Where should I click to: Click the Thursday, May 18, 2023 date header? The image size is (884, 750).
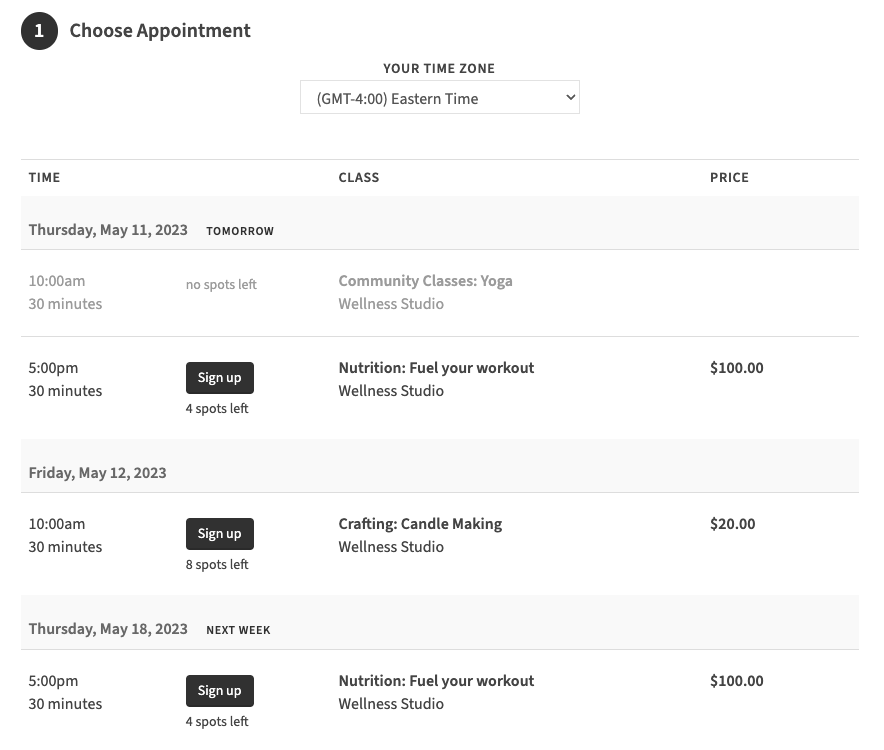pos(108,629)
